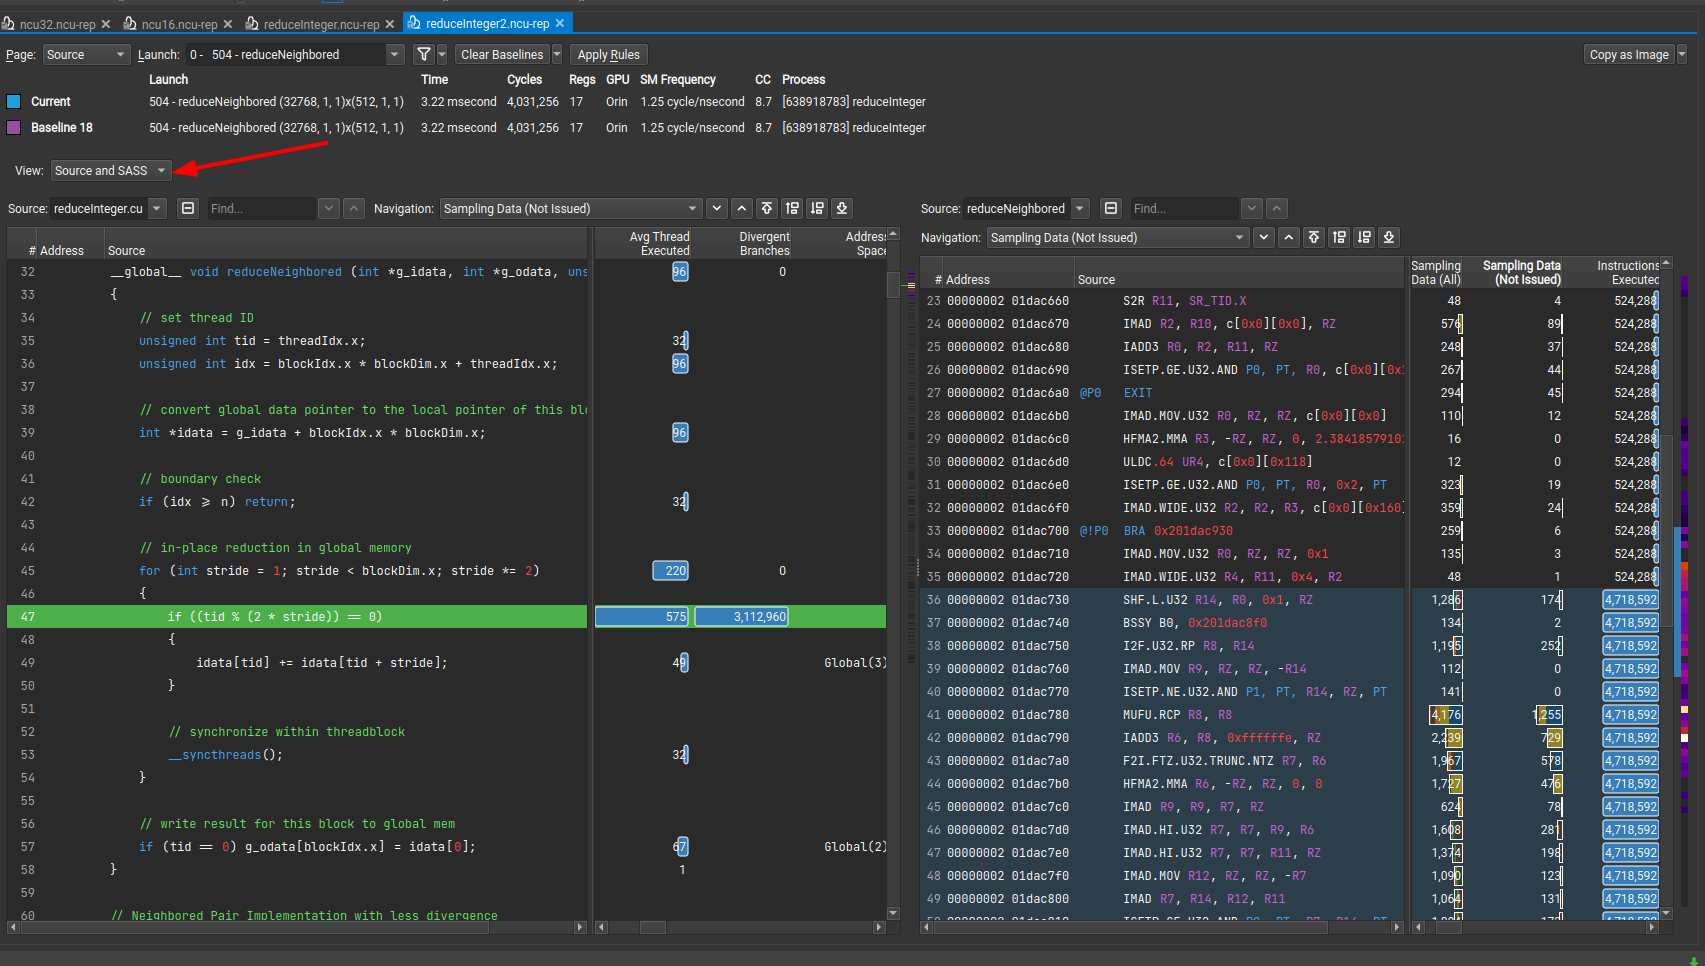This screenshot has width=1705, height=966.
Task: Open left Navigation metric dropdown
Action: pos(570,208)
